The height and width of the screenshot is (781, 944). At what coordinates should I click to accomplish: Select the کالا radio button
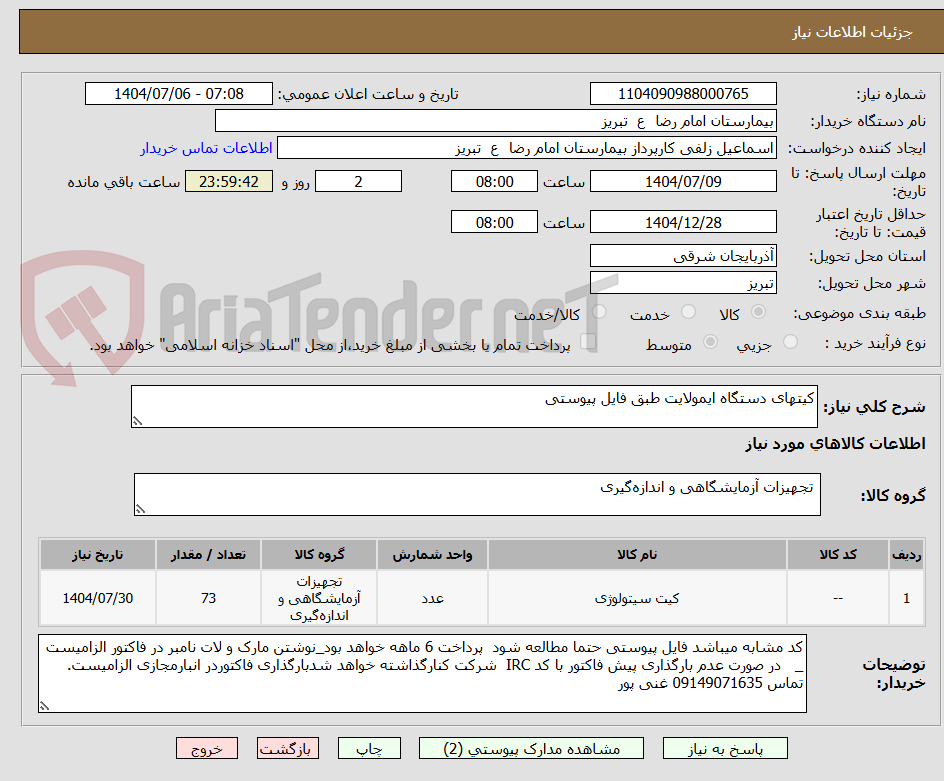pyautogui.click(x=758, y=313)
